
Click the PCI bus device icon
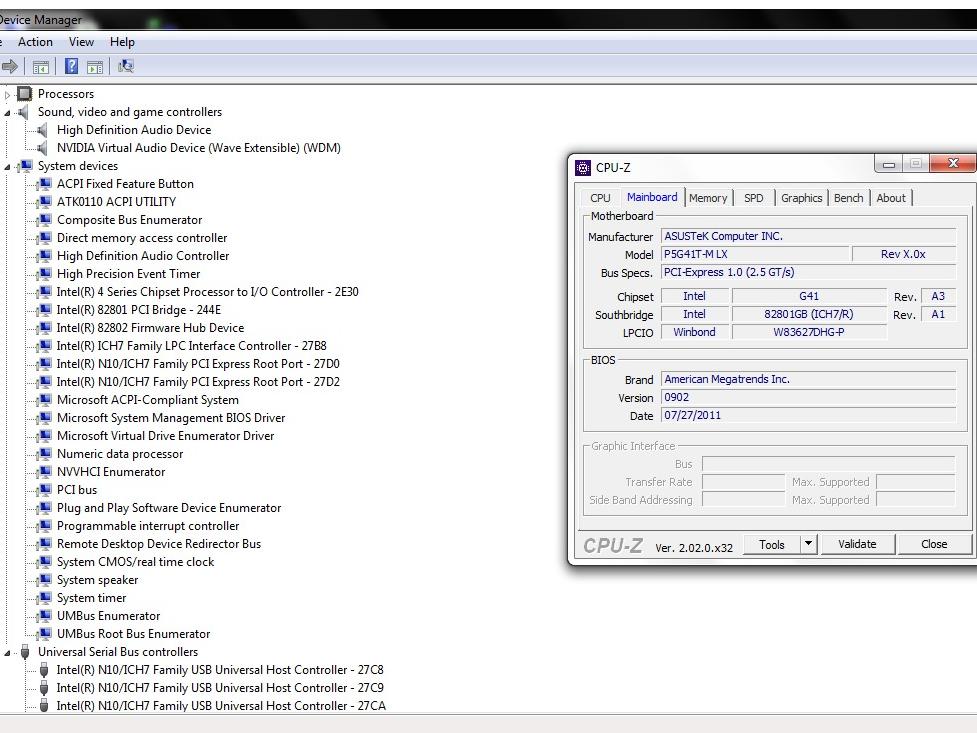coord(44,490)
